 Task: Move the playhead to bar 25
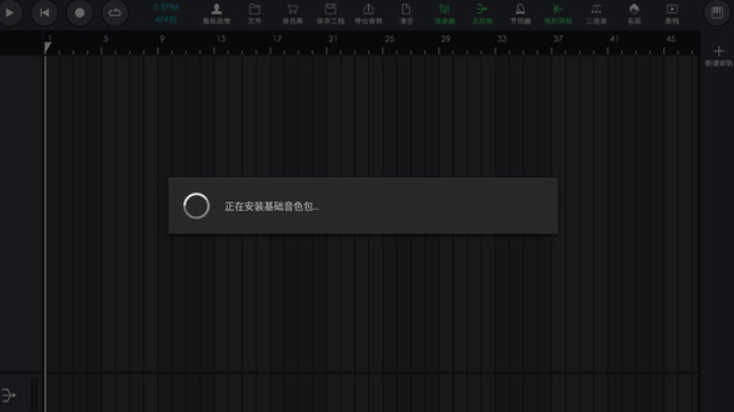(389, 39)
